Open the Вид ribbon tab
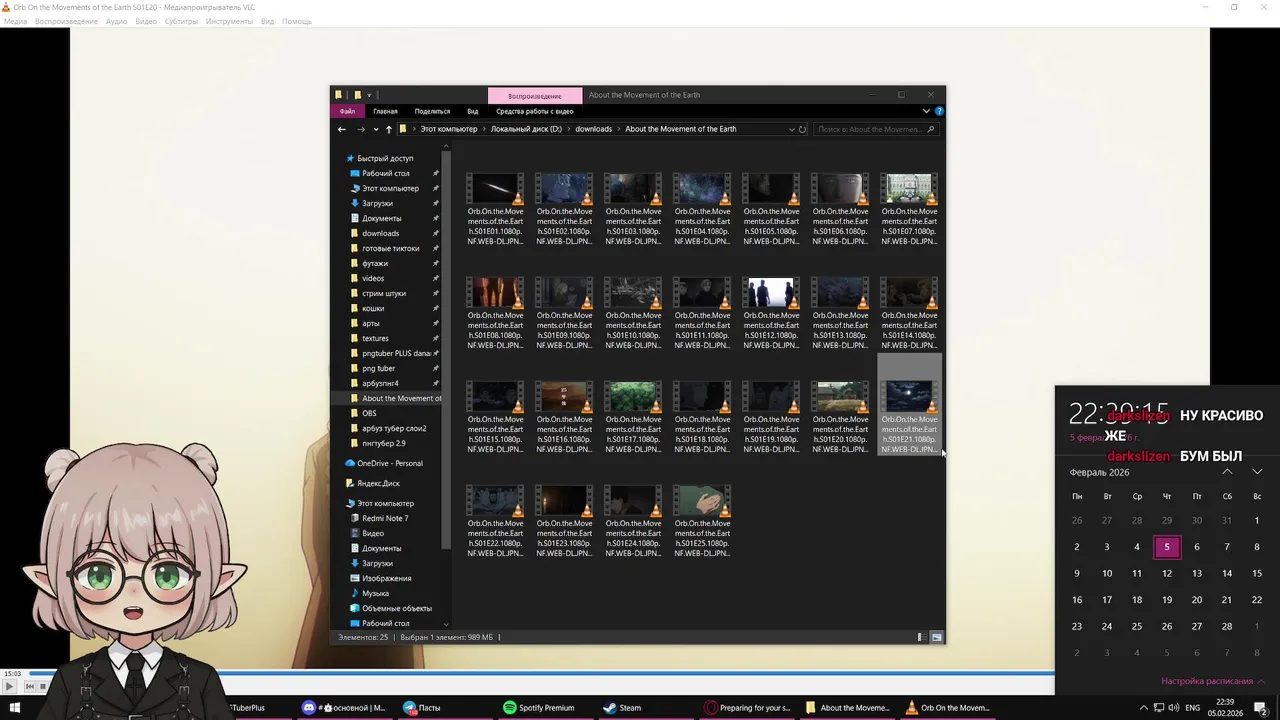The width and height of the screenshot is (1280, 720). pos(473,111)
